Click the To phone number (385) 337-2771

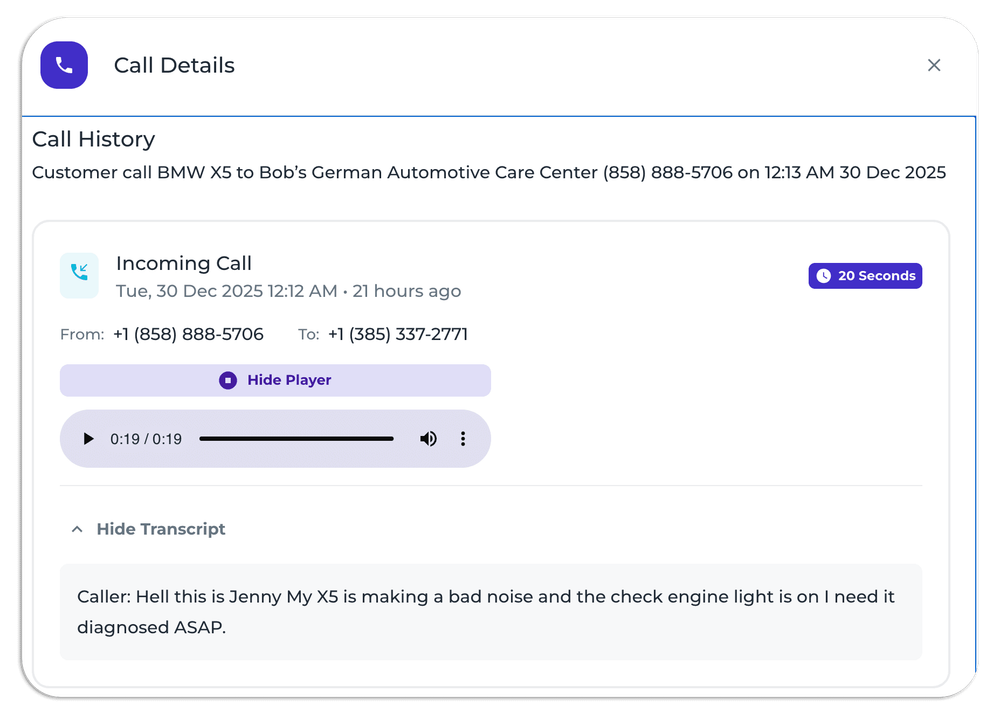[x=397, y=334]
